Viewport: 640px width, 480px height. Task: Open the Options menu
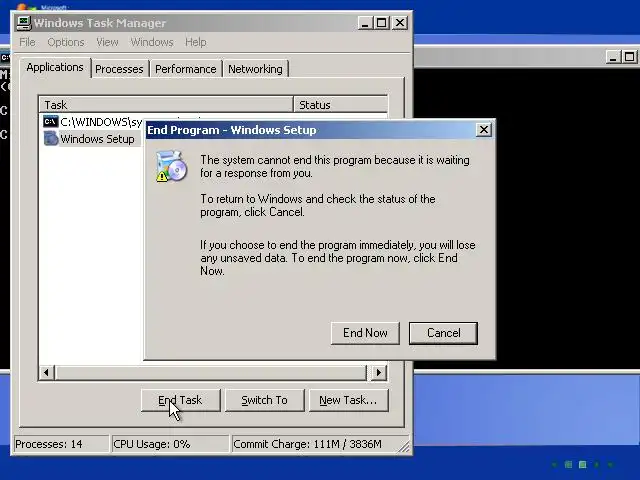click(66, 42)
